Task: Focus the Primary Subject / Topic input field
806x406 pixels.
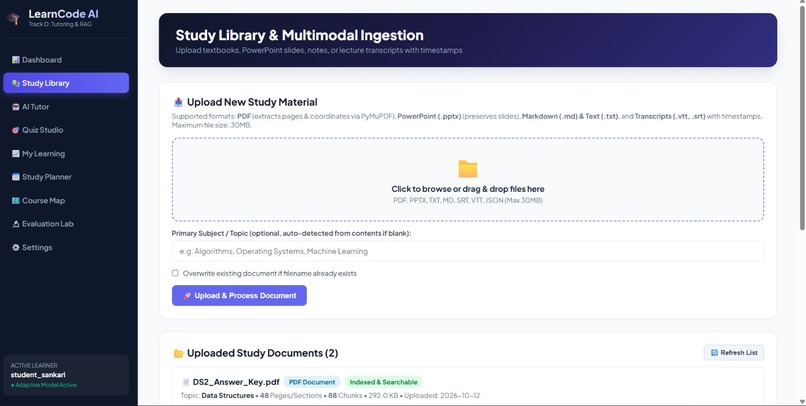Action: click(468, 251)
